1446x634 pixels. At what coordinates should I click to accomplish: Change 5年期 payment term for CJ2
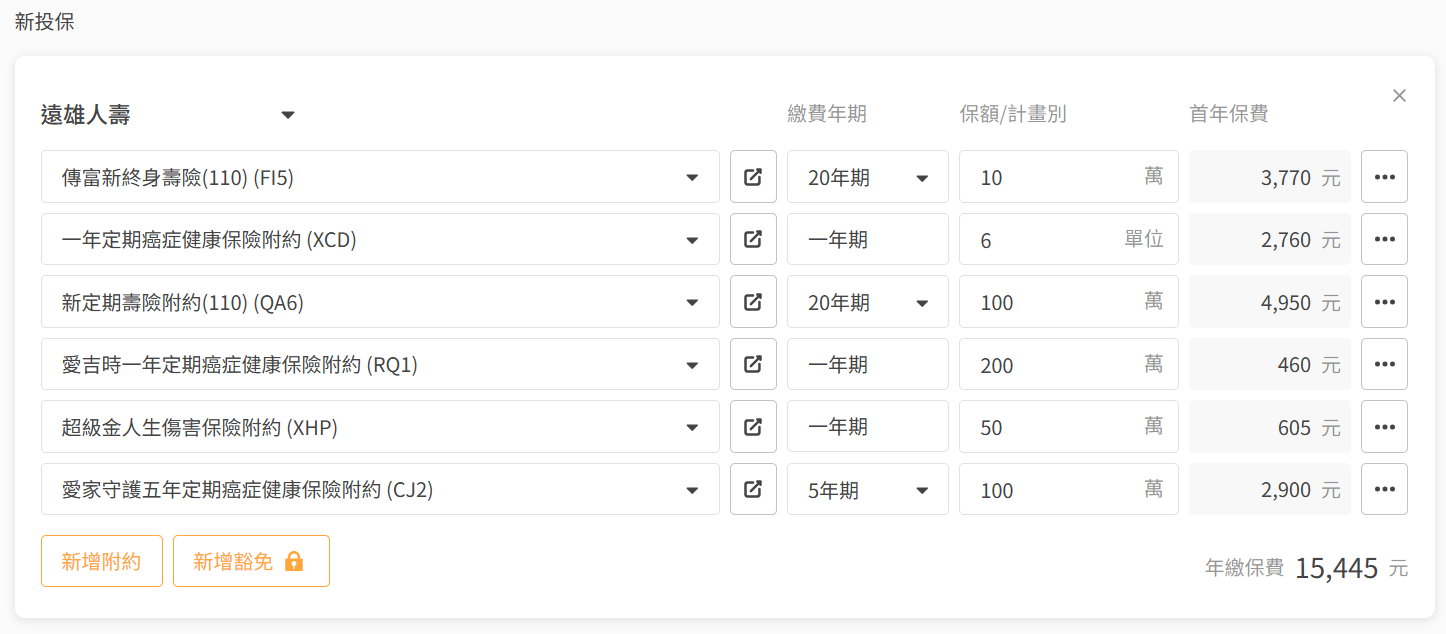(867, 490)
